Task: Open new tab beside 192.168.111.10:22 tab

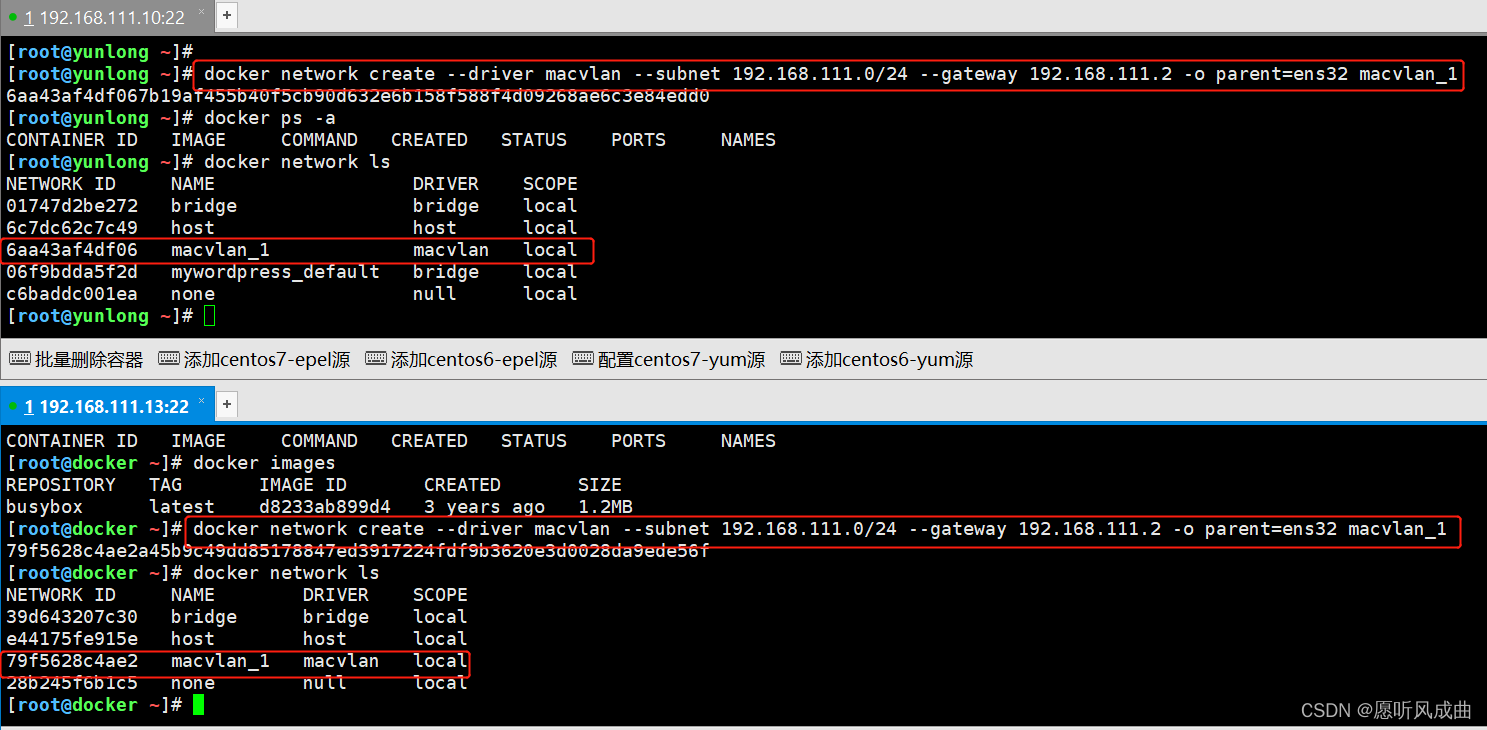Action: coord(227,16)
